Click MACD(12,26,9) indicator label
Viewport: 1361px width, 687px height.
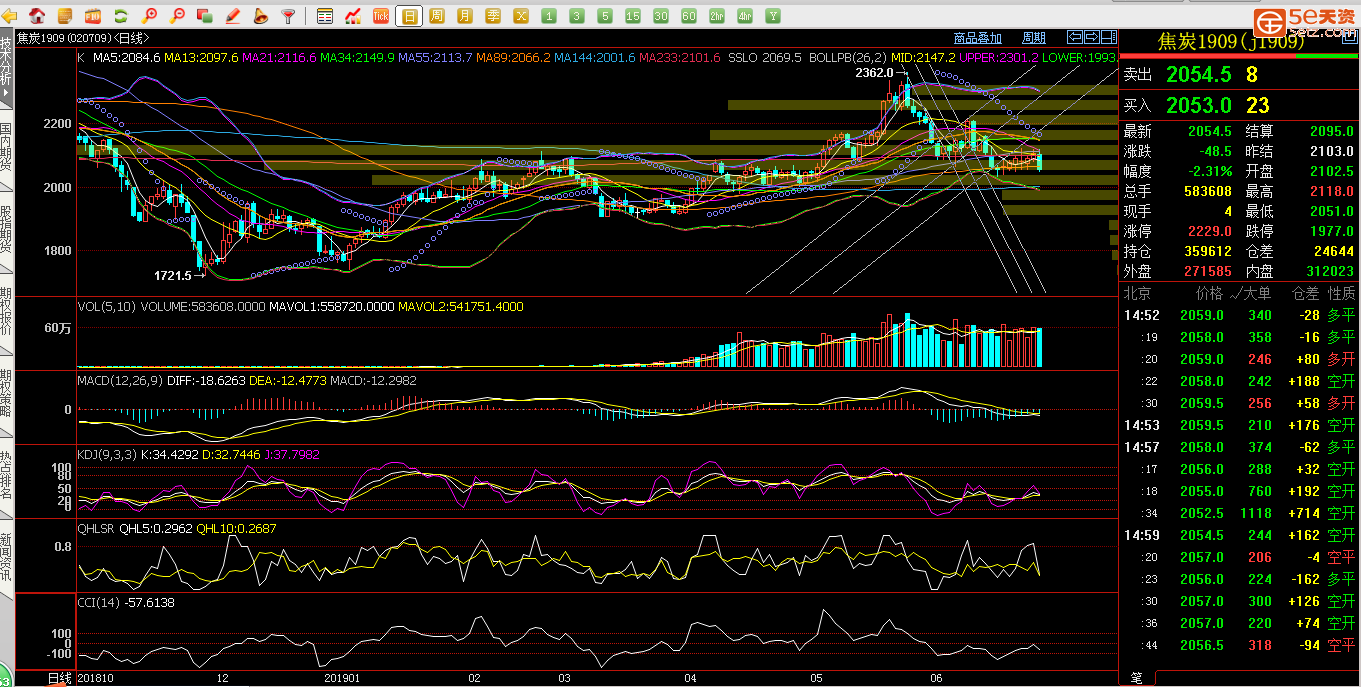[119, 380]
